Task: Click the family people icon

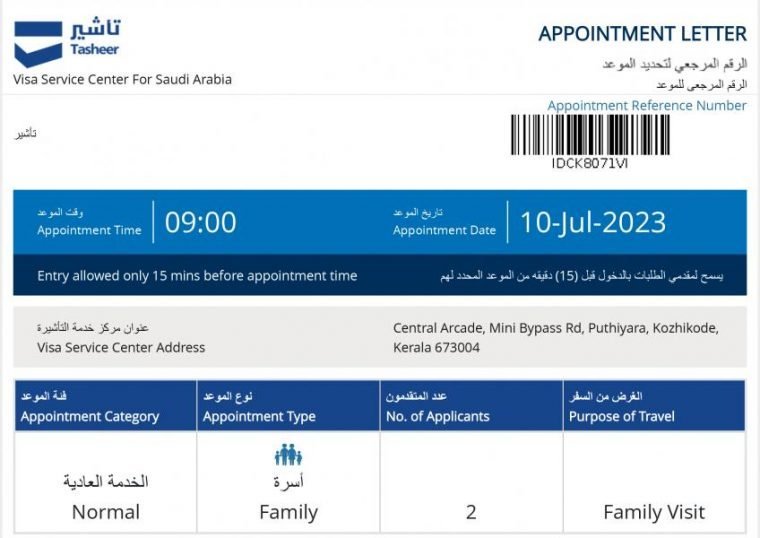Action: pos(288,456)
